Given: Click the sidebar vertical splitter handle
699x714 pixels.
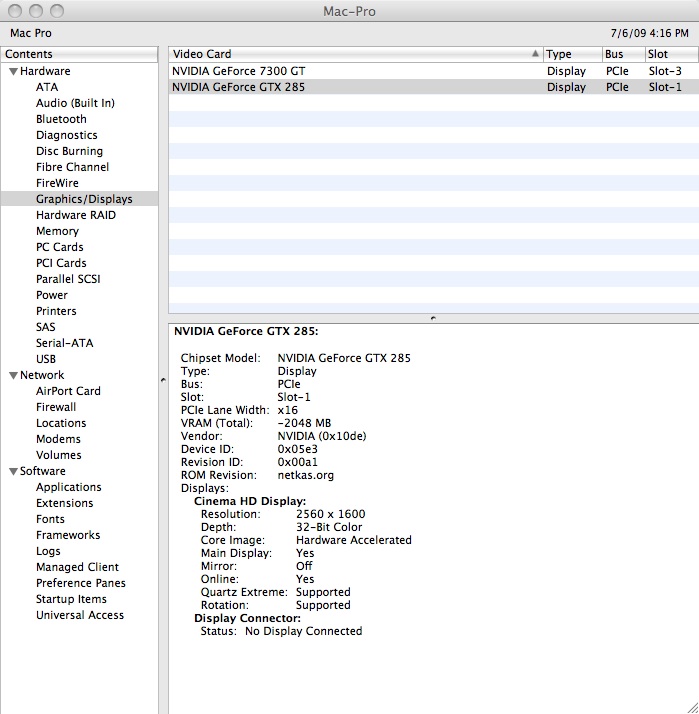Looking at the screenshot, I should tap(163, 380).
